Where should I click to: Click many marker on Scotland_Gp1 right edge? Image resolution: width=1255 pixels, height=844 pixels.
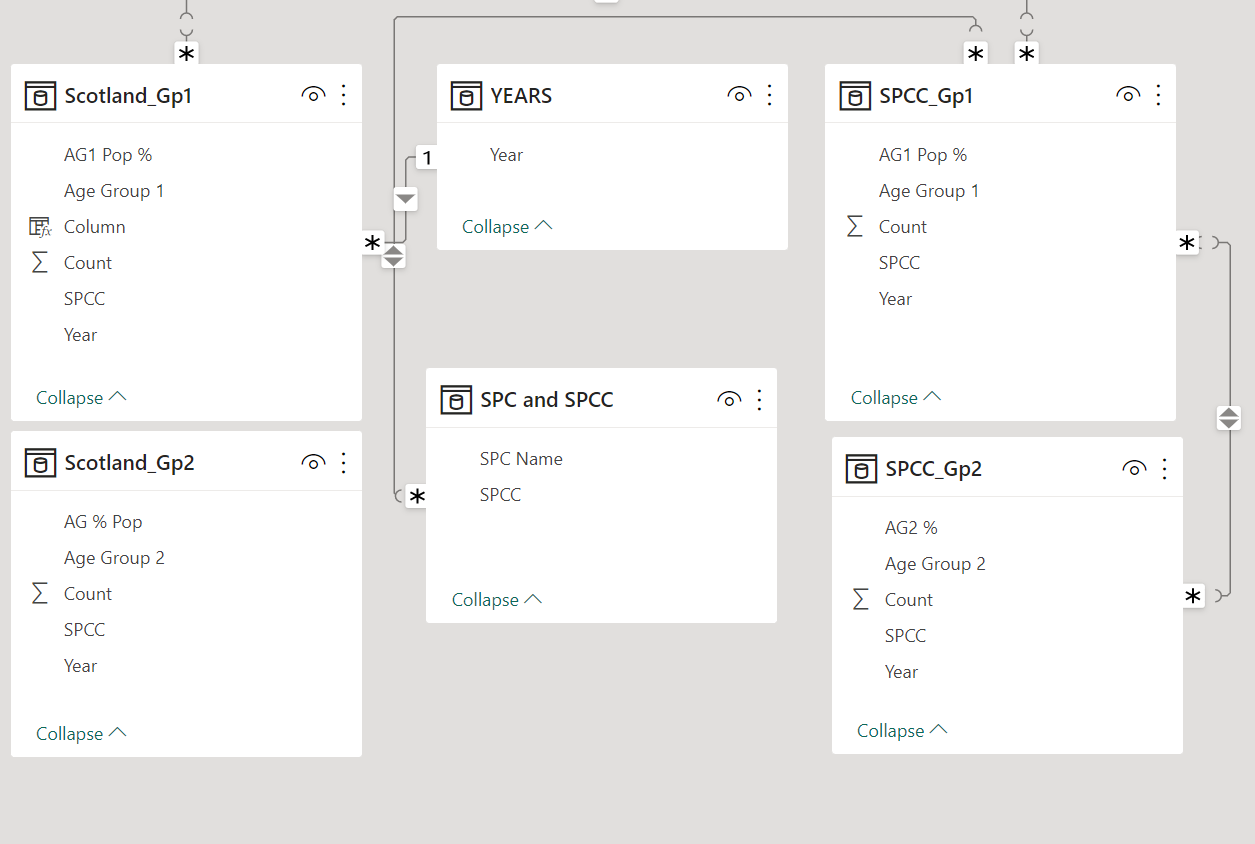(373, 243)
